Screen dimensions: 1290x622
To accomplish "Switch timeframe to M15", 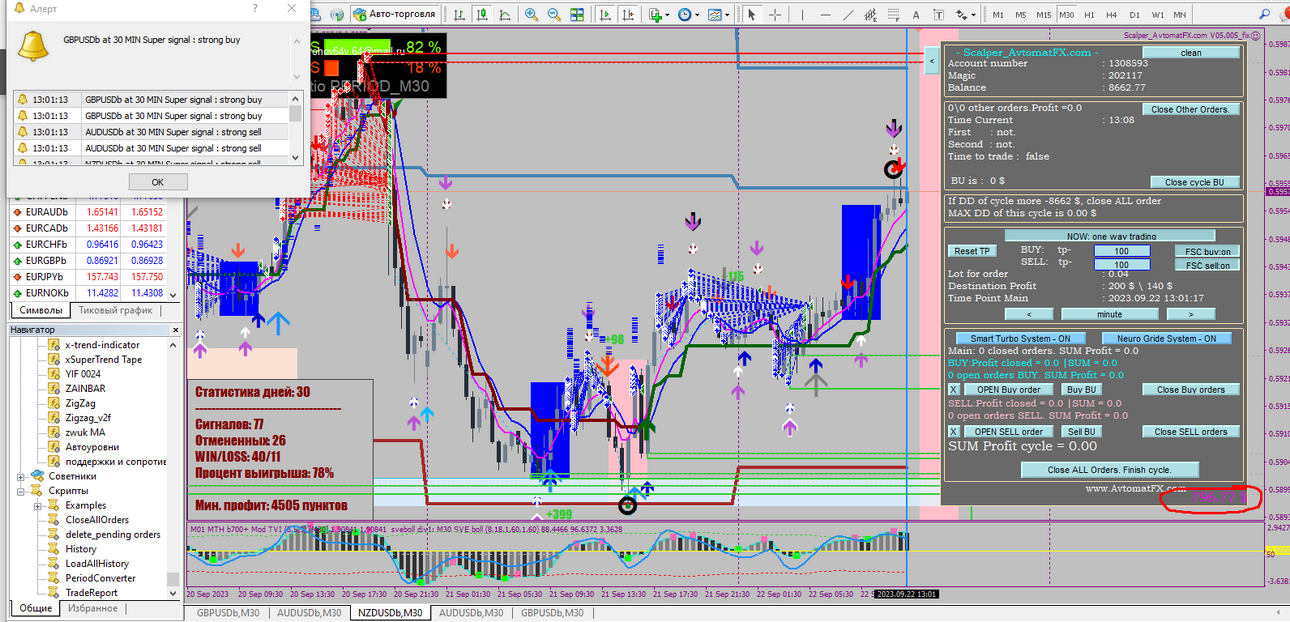I will coord(1043,15).
